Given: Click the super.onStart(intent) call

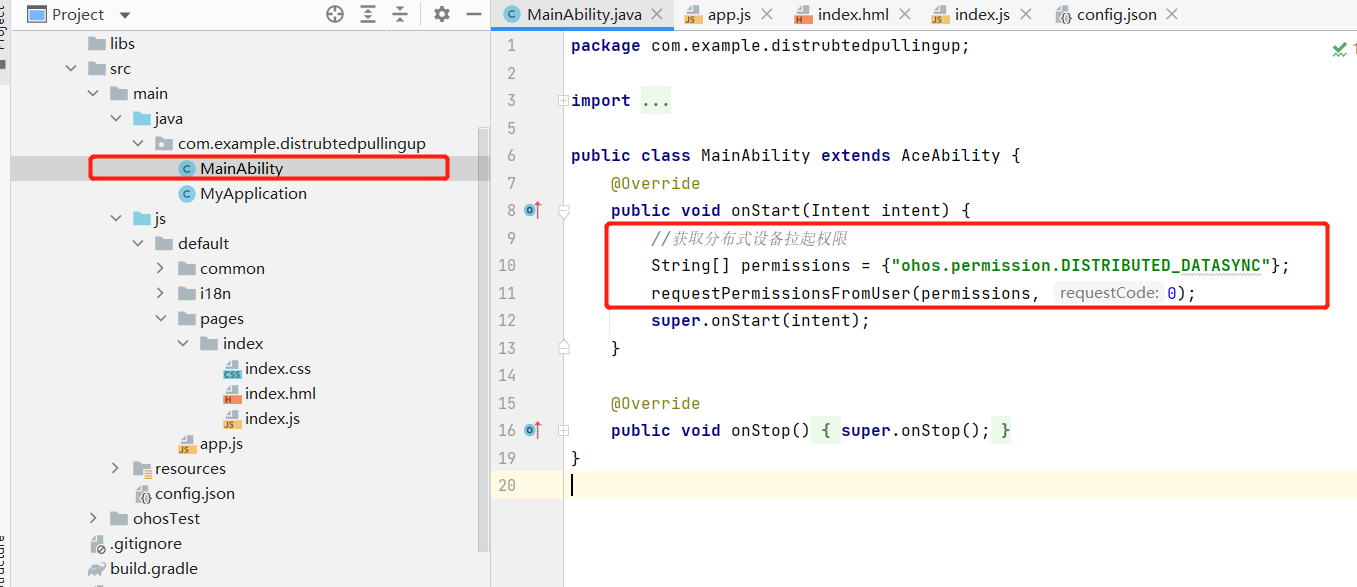Looking at the screenshot, I should pyautogui.click(x=760, y=321).
